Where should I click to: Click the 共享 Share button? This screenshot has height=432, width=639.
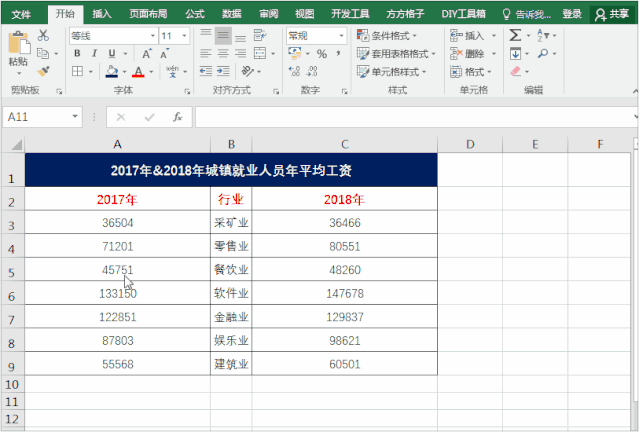coord(613,14)
